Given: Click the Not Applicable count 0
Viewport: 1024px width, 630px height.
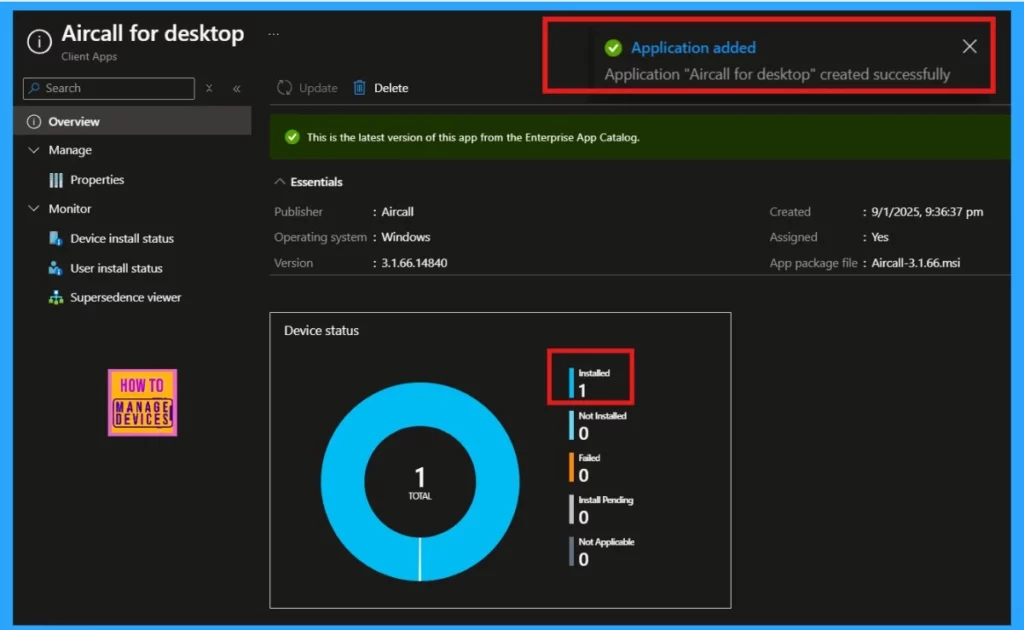Looking at the screenshot, I should click(x=583, y=559).
